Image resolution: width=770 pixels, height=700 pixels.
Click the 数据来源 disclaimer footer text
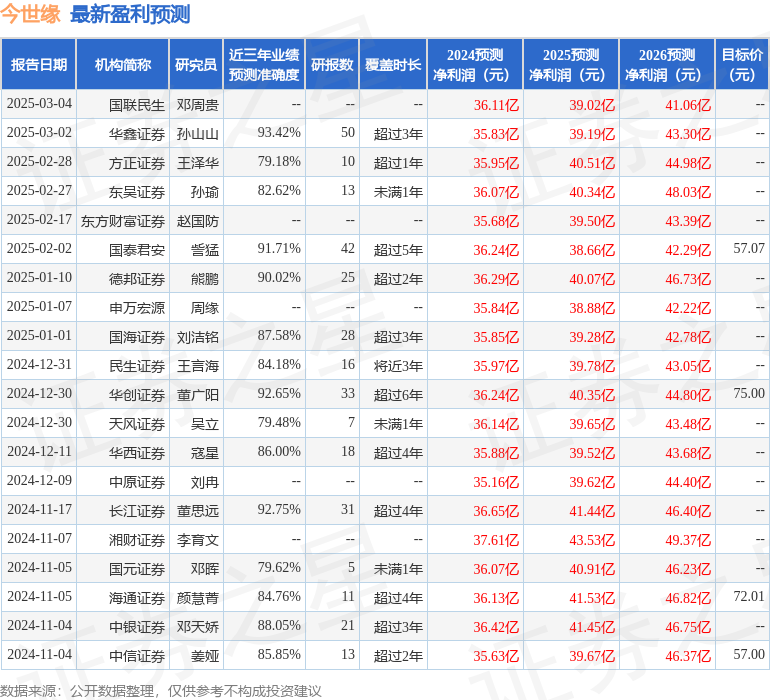(x=161, y=691)
